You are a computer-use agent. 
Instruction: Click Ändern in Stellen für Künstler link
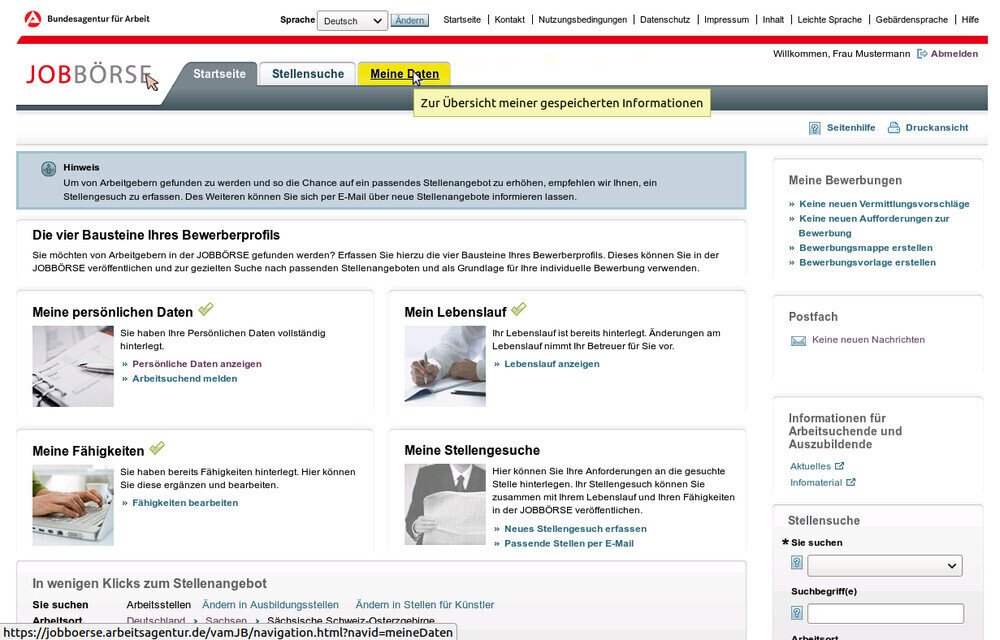(425, 604)
